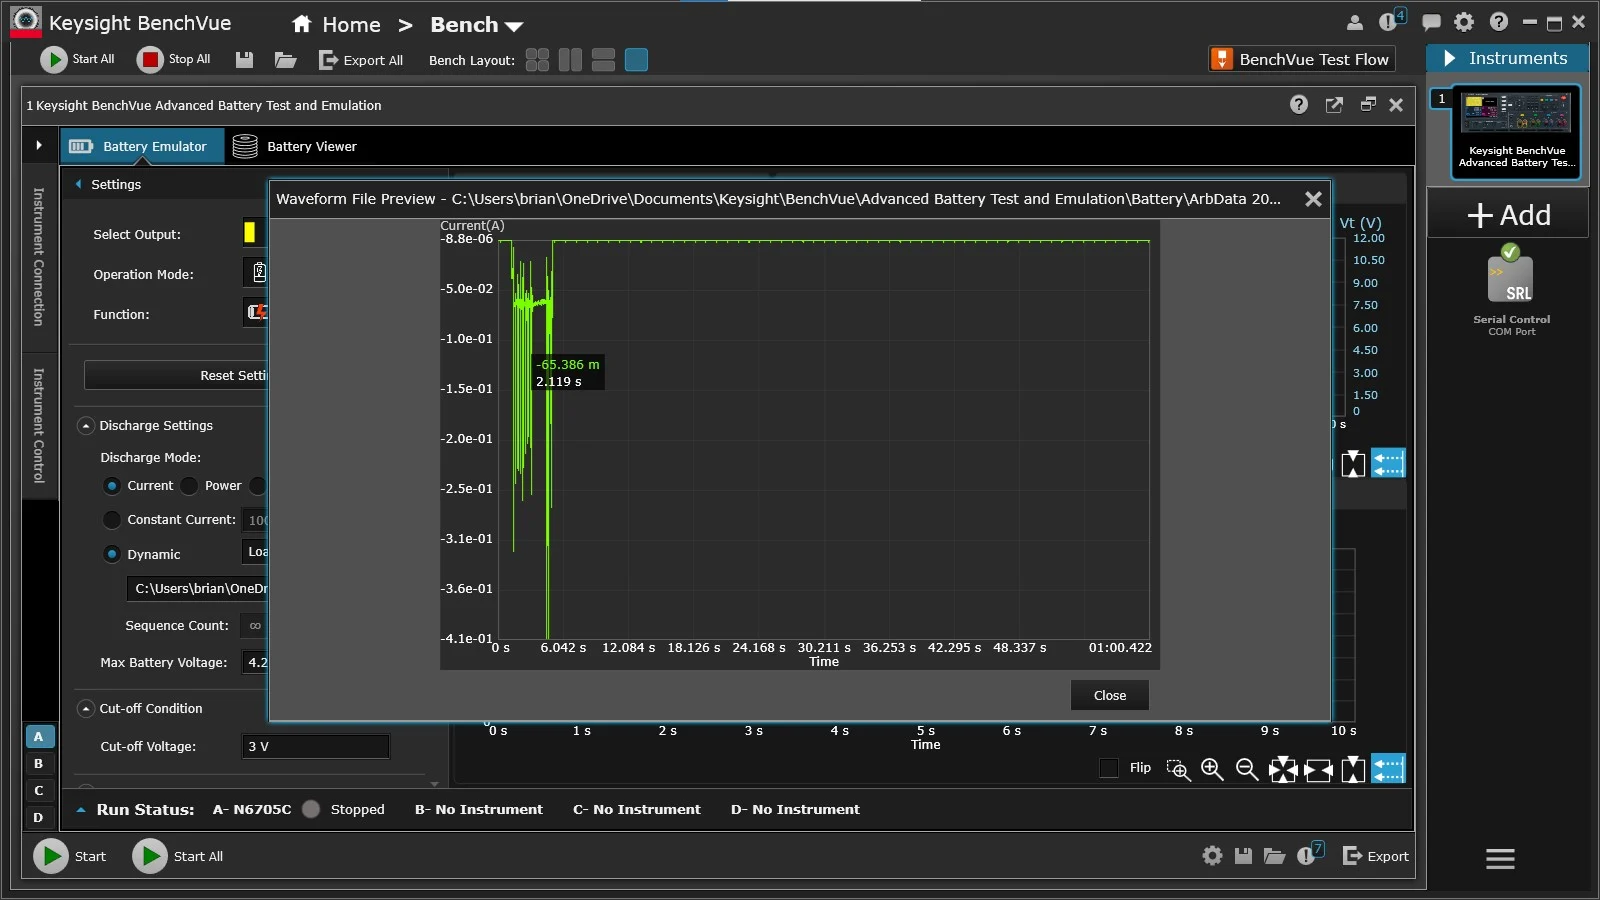Open application settings gear in title bar
Image resolution: width=1600 pixels, height=900 pixels.
(1464, 22)
